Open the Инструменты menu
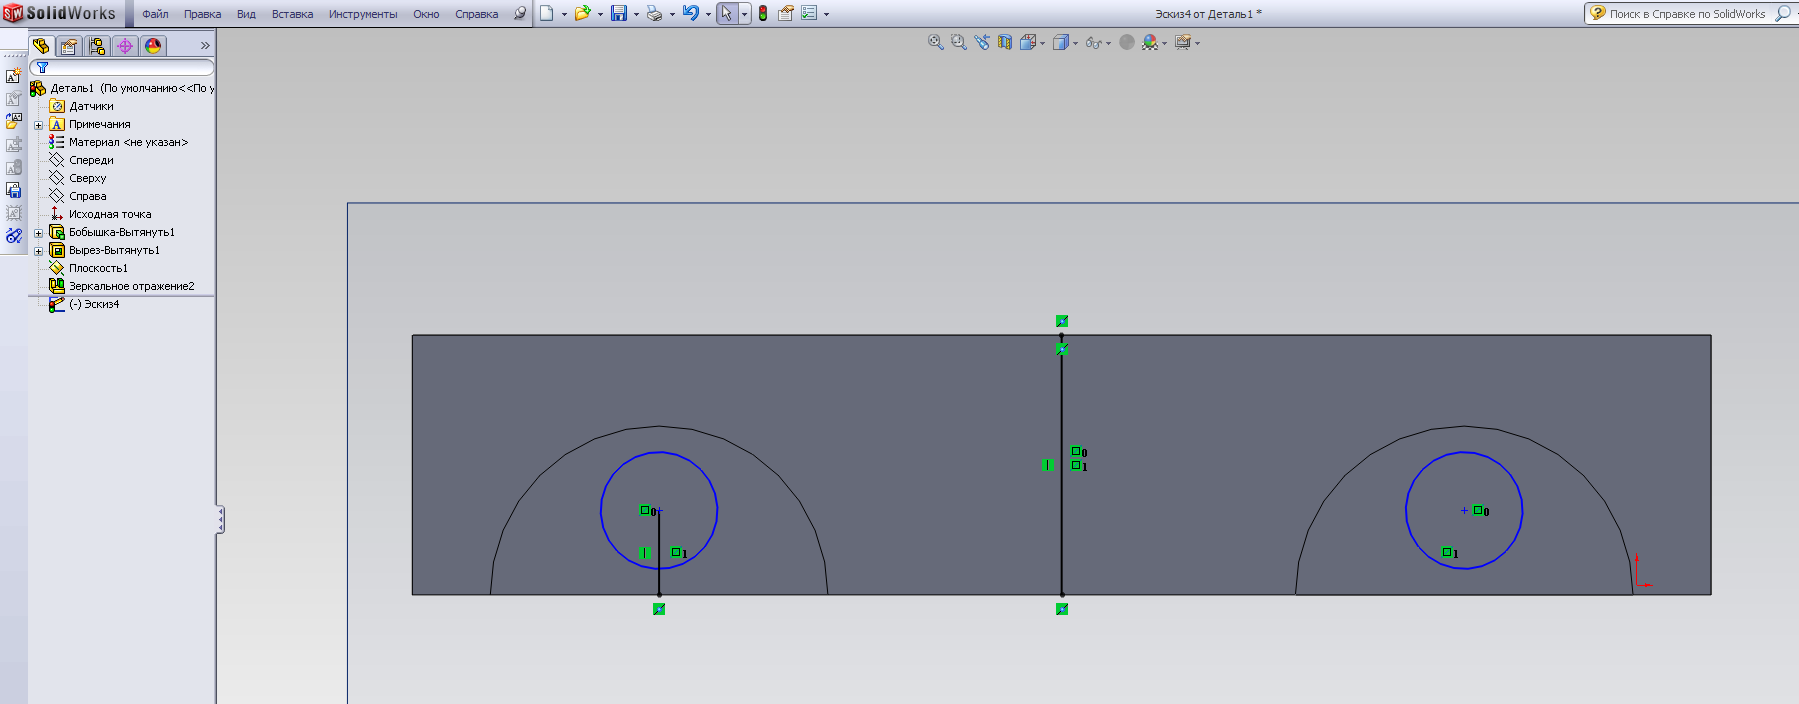This screenshot has height=704, width=1799. (x=362, y=14)
